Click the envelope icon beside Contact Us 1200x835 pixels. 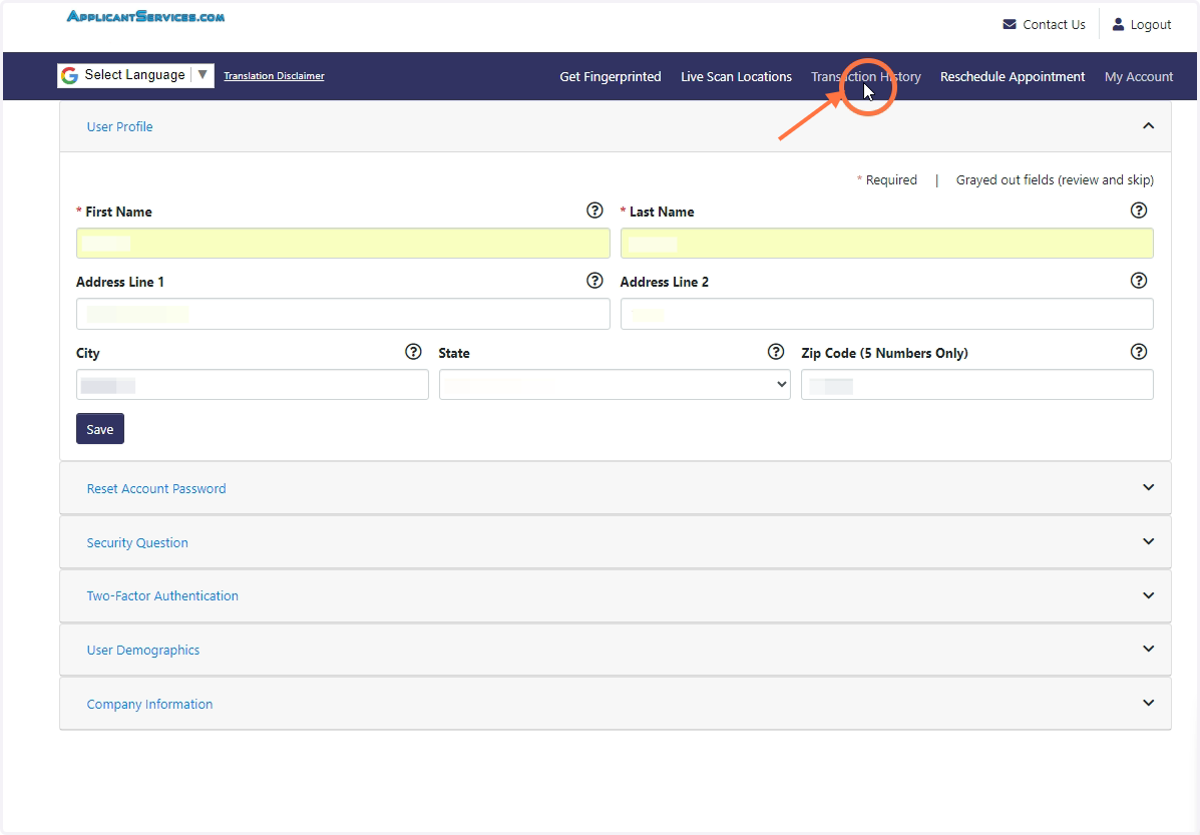point(1010,24)
